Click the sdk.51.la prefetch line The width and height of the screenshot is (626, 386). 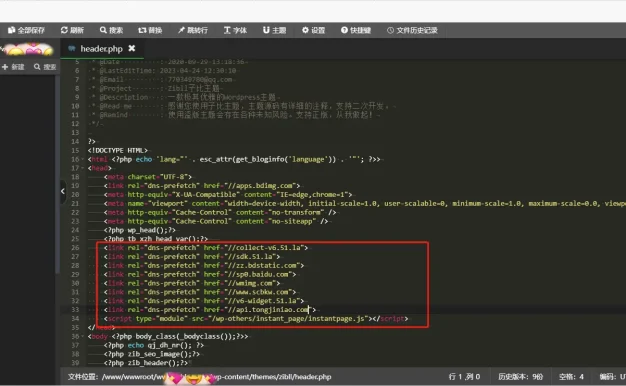click(x=192, y=257)
